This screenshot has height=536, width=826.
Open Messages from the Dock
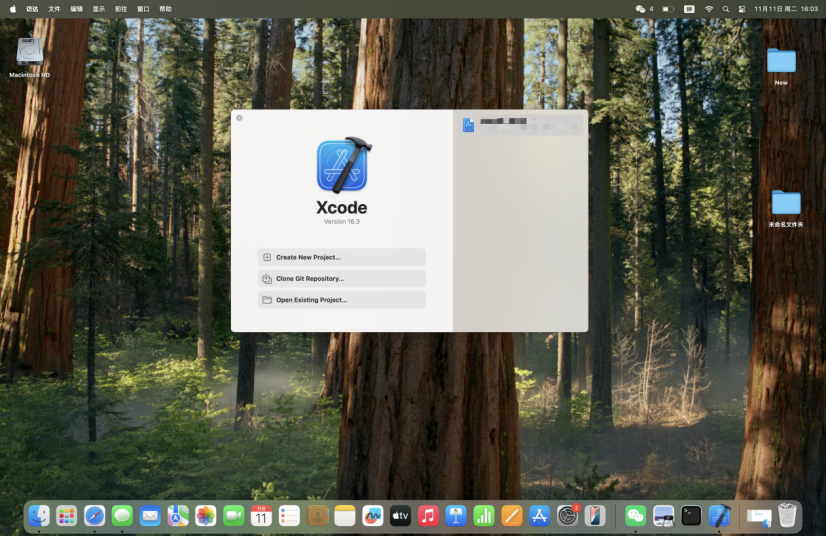tap(122, 516)
